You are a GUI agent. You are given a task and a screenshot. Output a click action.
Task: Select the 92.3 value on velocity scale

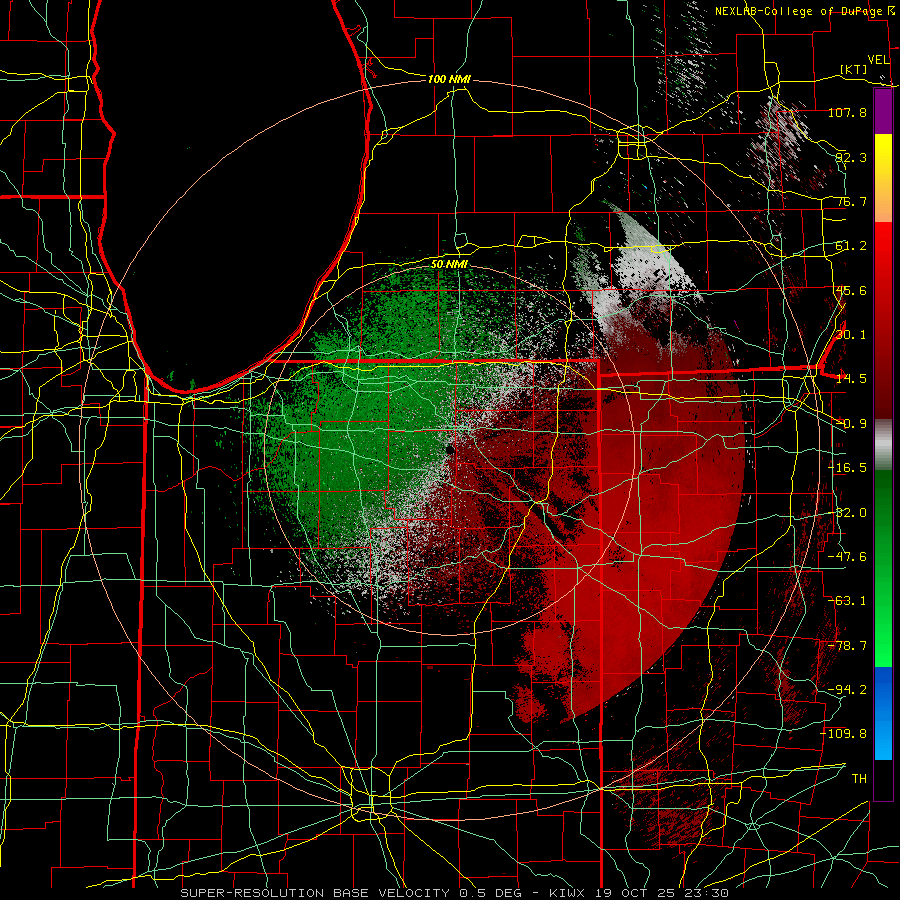[x=851, y=157]
